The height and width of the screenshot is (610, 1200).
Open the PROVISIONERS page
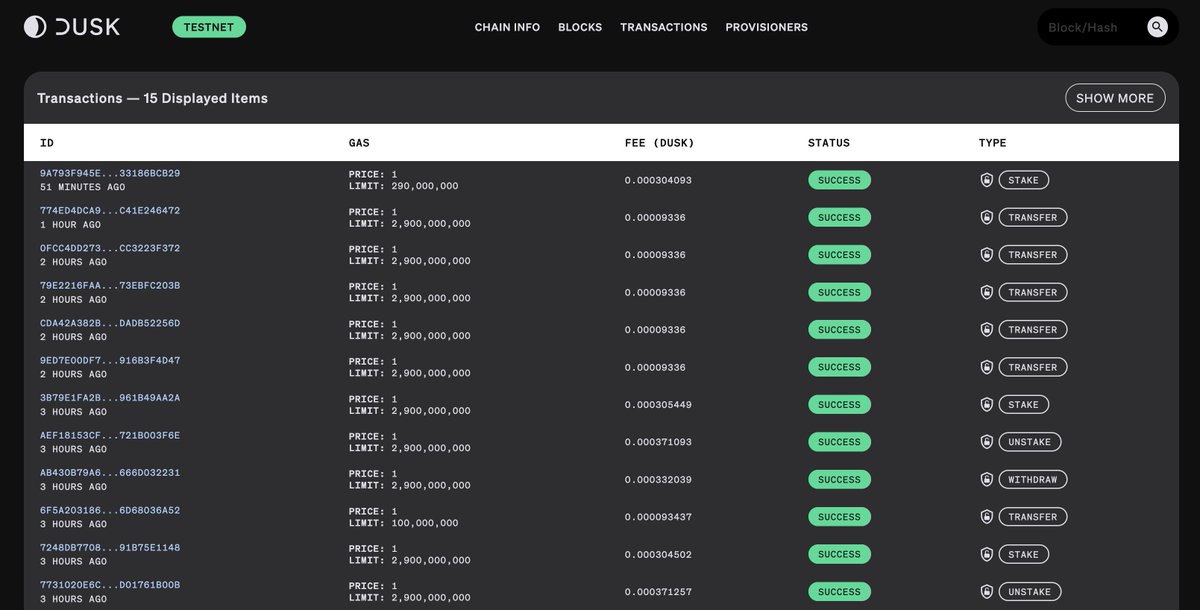tap(766, 27)
